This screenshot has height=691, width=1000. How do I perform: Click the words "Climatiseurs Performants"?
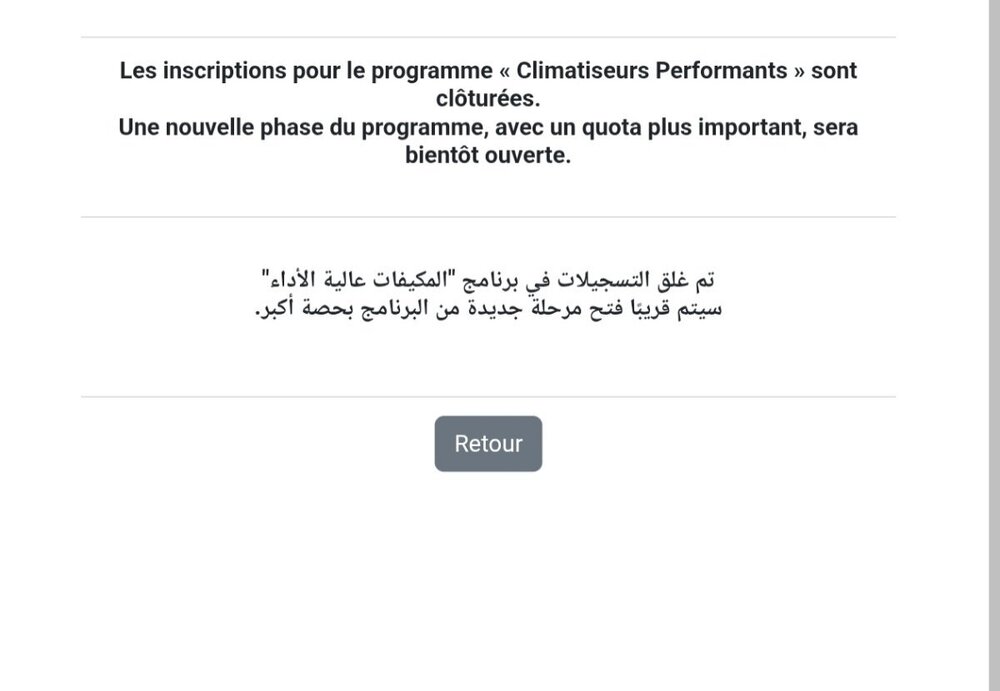(651, 70)
